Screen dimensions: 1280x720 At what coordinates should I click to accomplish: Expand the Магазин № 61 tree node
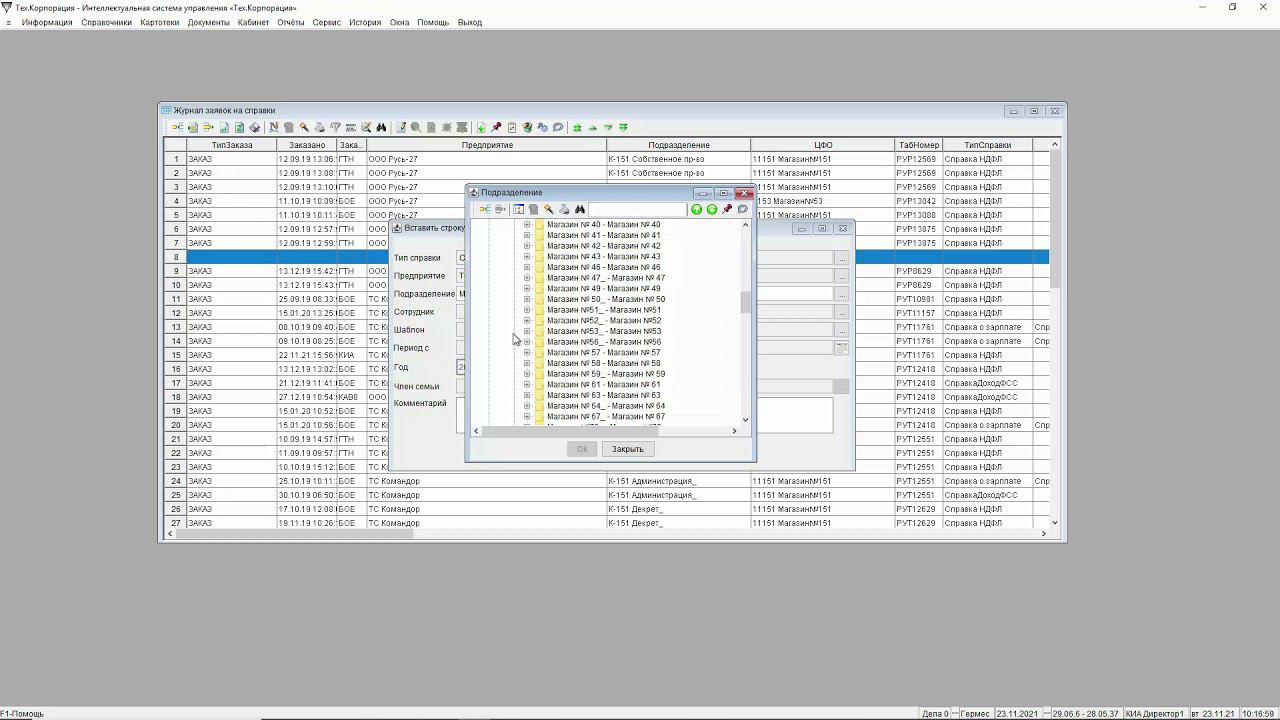pyautogui.click(x=527, y=385)
